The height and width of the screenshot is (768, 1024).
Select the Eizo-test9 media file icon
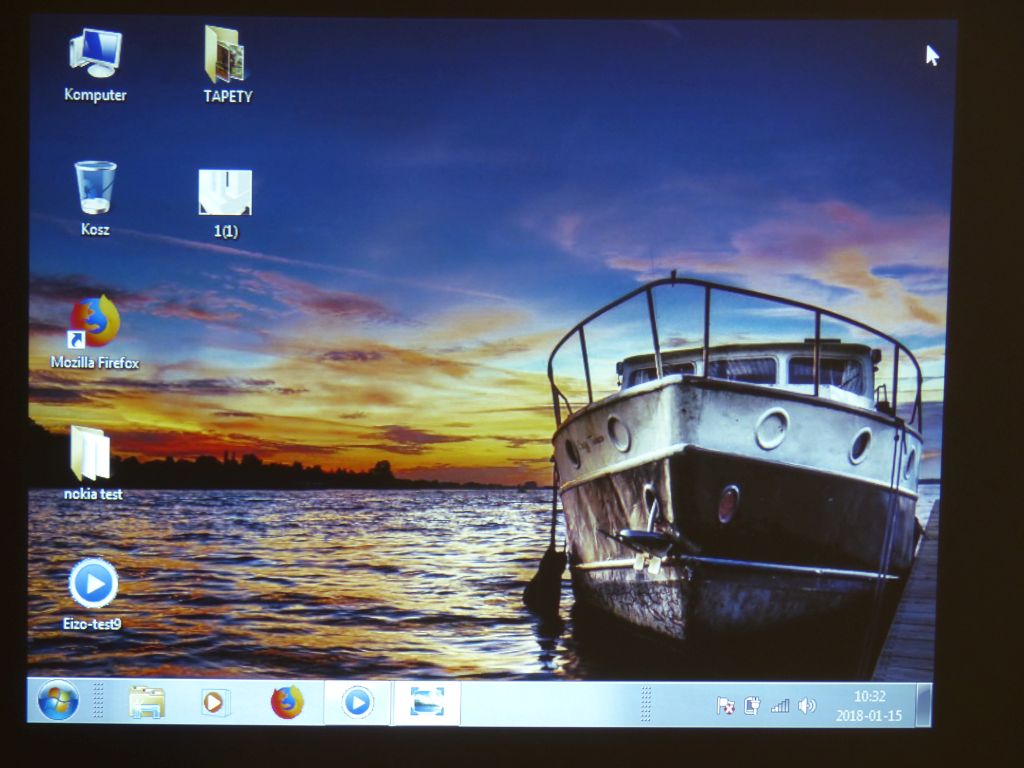pyautogui.click(x=93, y=583)
